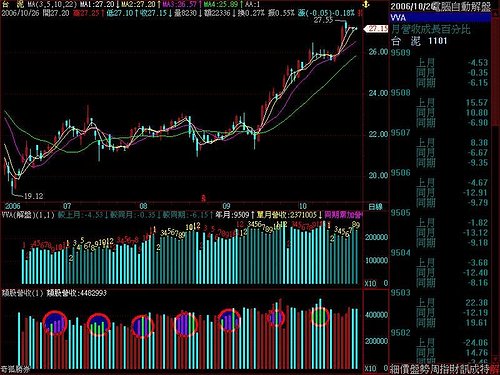Click the small blue circled marker near 400000
500x375 pixels.
click(276, 318)
